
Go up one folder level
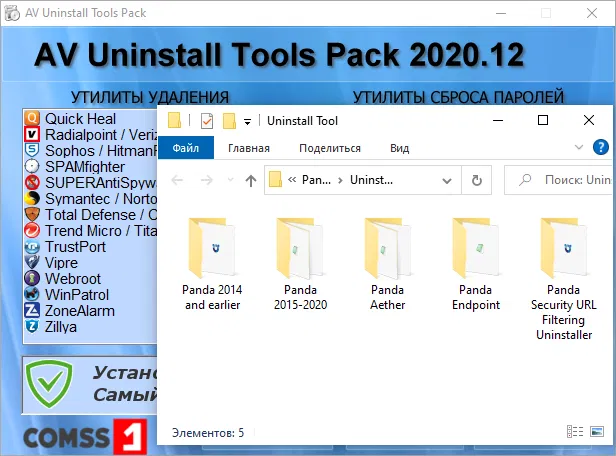[251, 180]
